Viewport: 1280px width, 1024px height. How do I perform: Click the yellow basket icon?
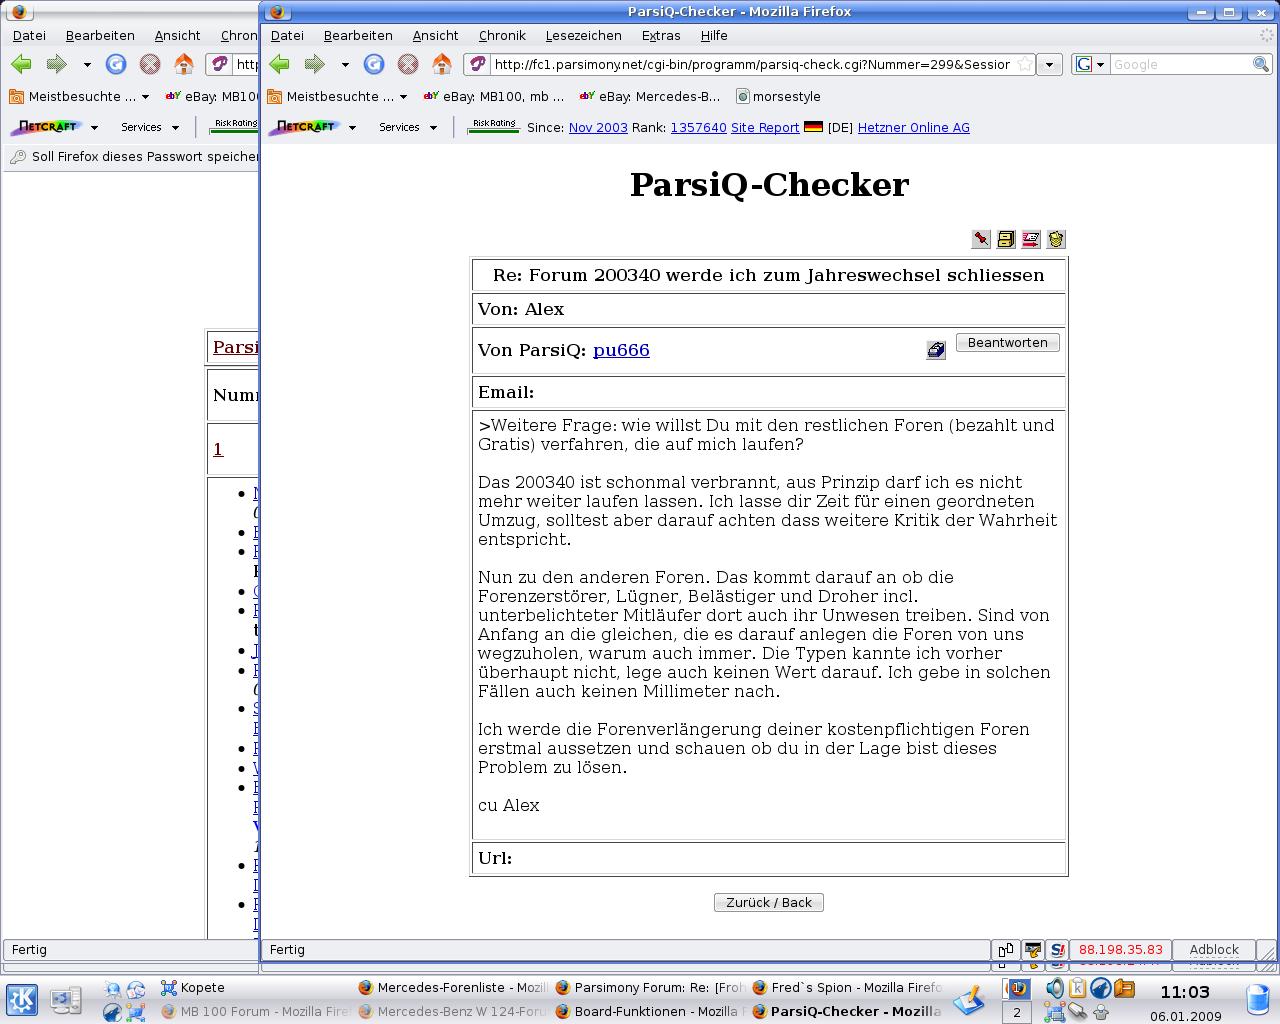tap(1056, 239)
